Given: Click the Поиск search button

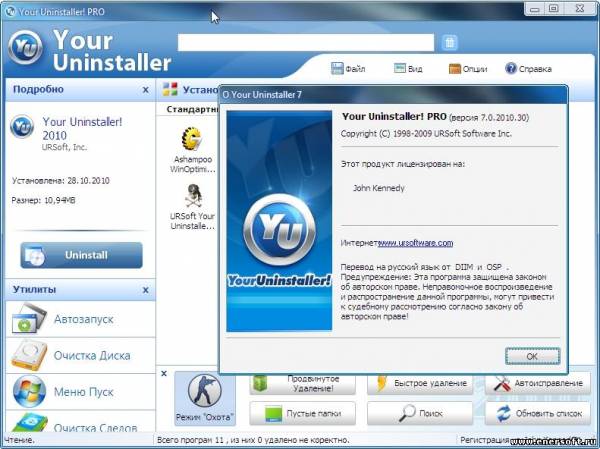Looking at the screenshot, I should (420, 413).
